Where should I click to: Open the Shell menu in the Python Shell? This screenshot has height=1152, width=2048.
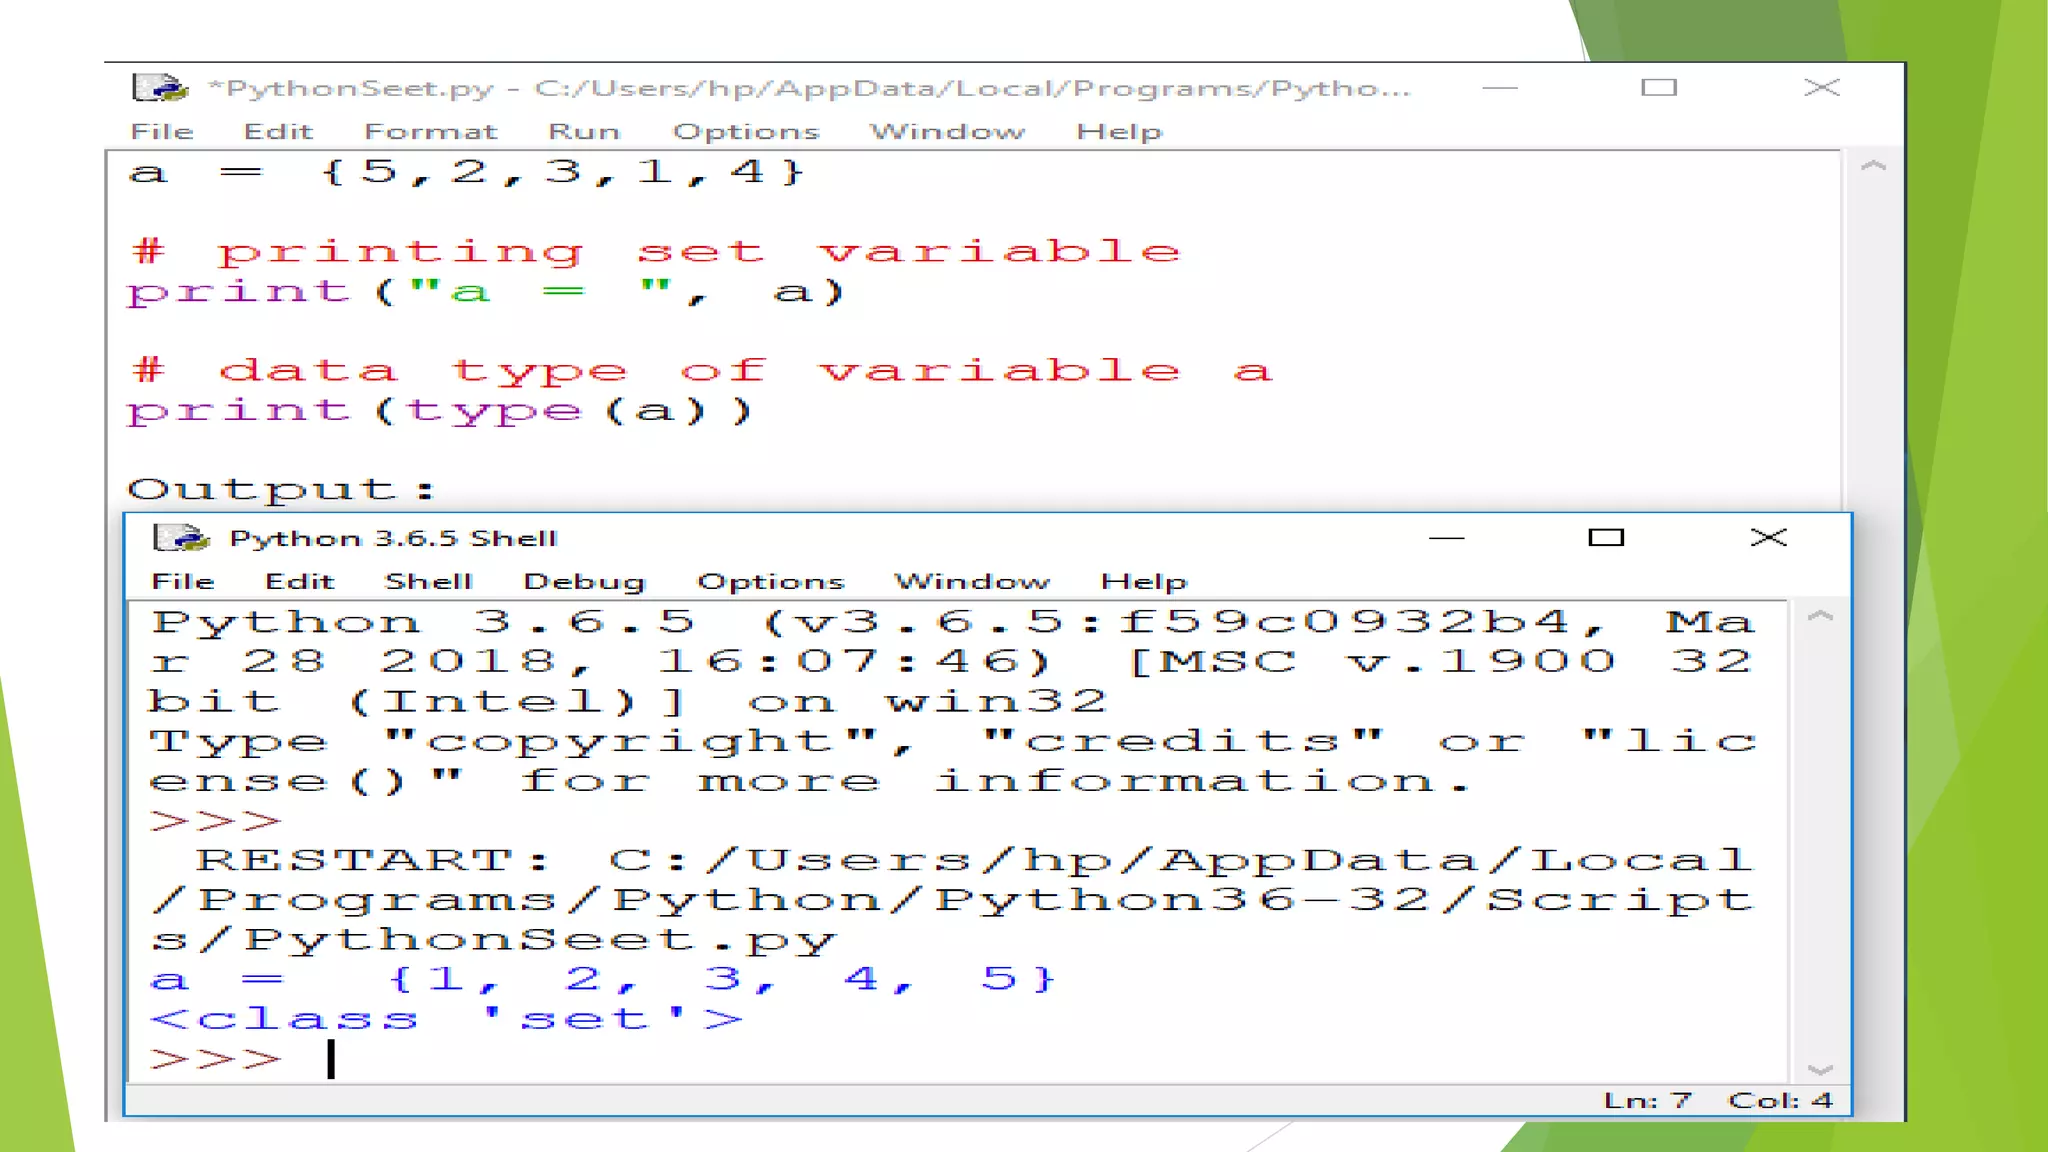click(x=428, y=582)
